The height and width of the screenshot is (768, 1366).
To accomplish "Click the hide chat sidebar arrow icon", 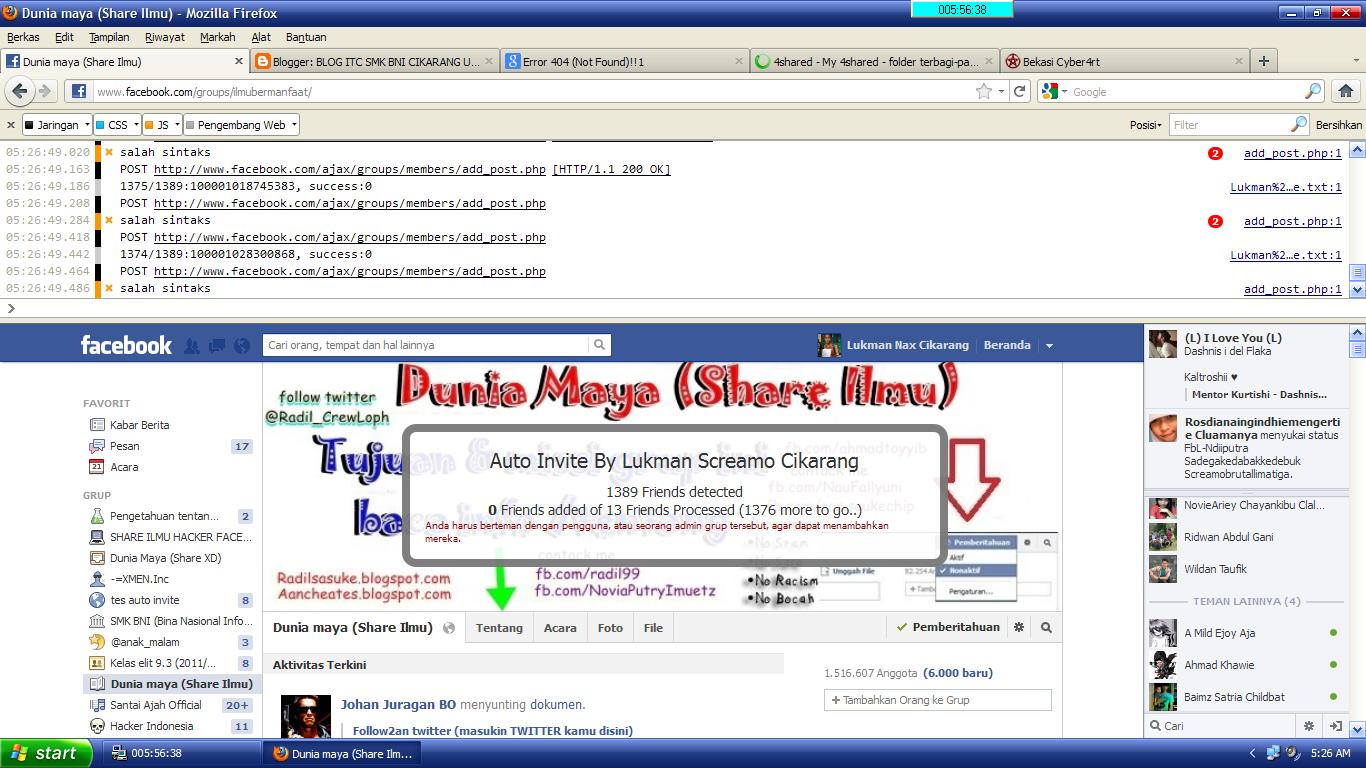I will (x=1335, y=726).
